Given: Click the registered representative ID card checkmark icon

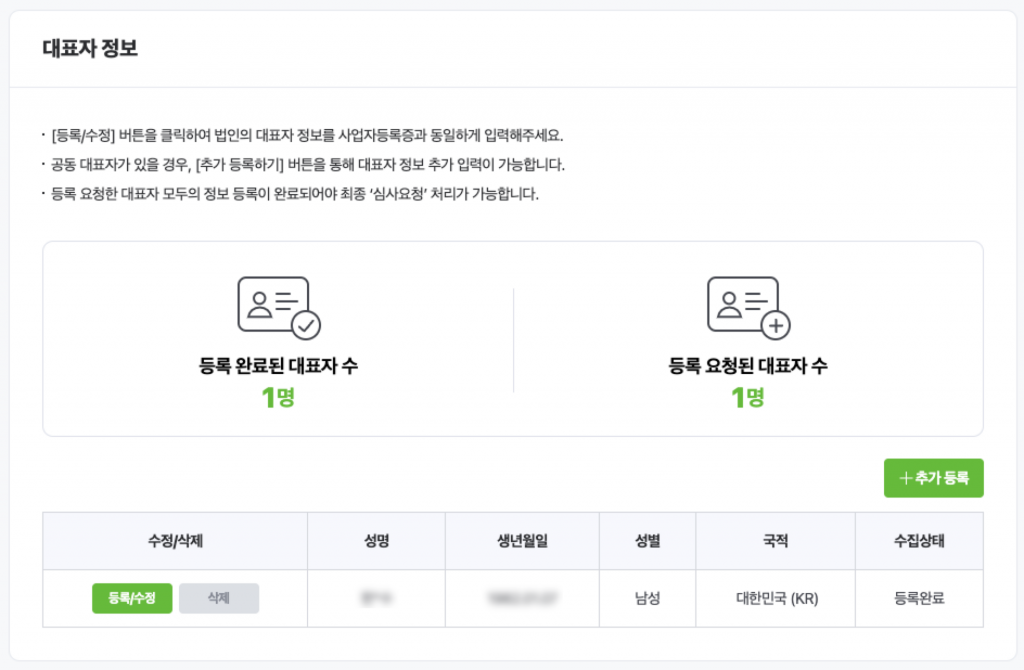Looking at the screenshot, I should point(279,308).
